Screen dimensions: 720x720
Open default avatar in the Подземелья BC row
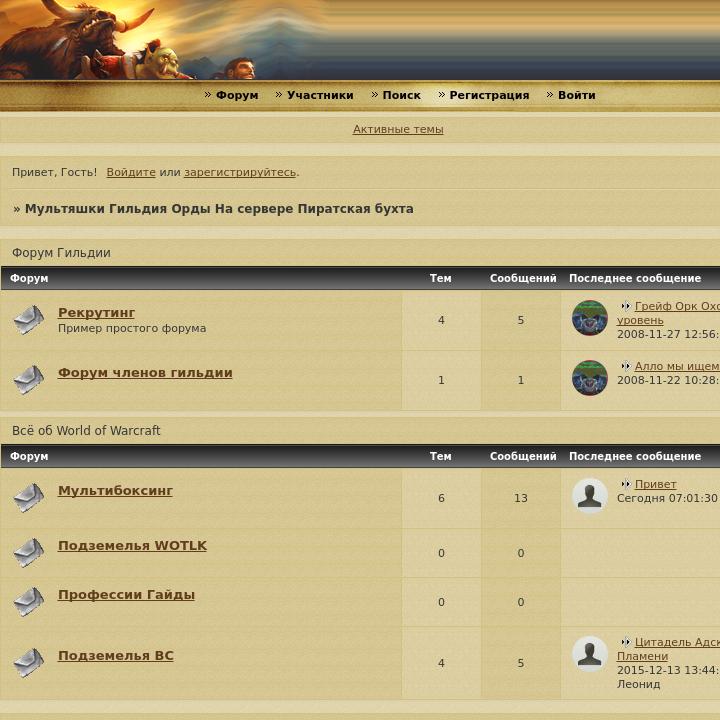coord(590,654)
